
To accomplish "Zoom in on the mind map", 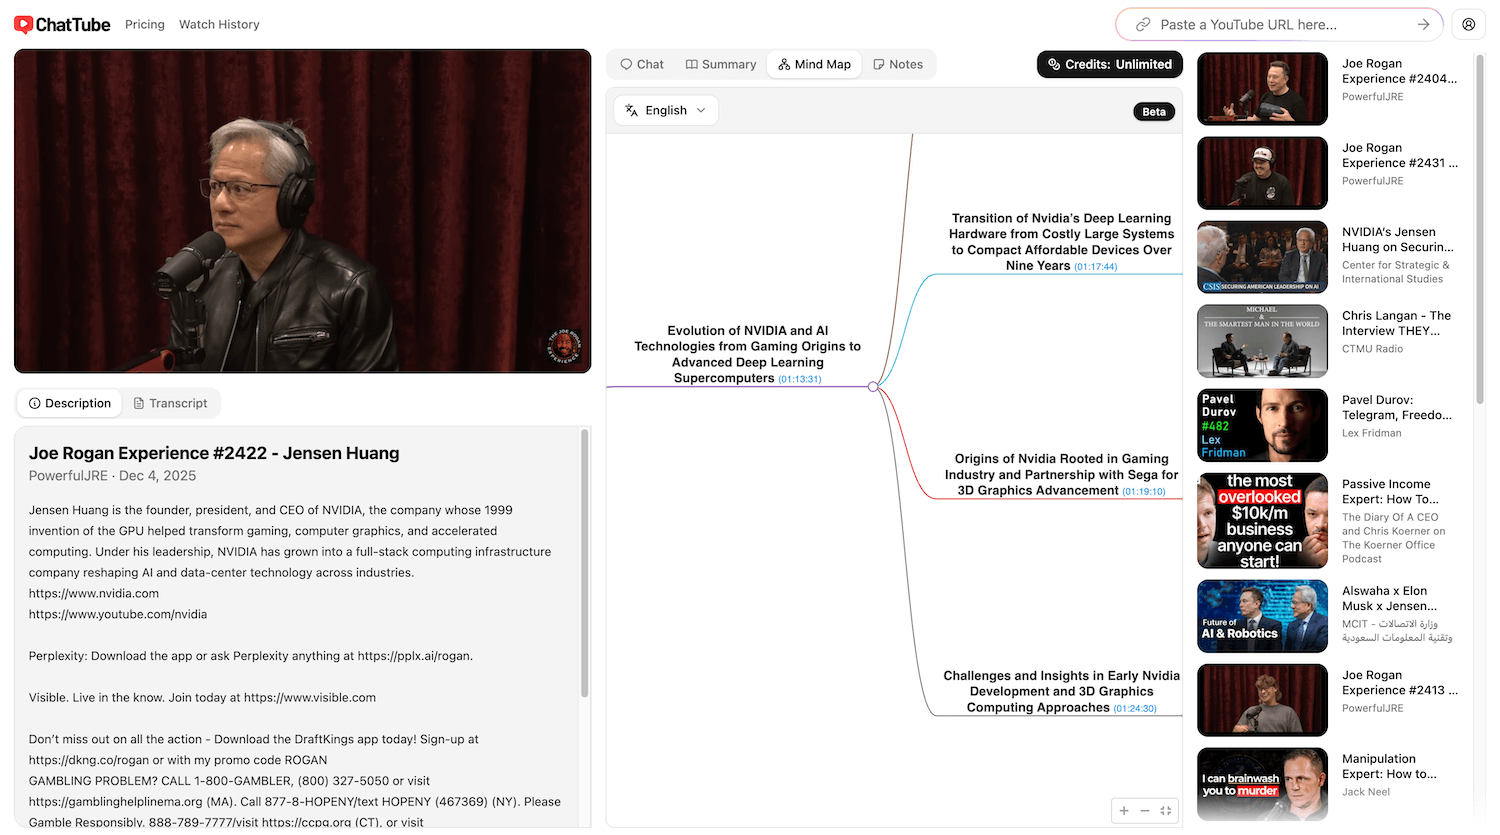I will click(1122, 810).
